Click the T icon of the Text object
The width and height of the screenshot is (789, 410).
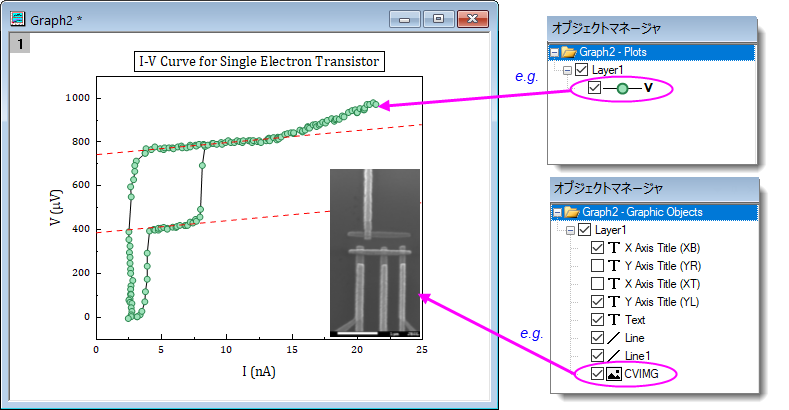613,319
